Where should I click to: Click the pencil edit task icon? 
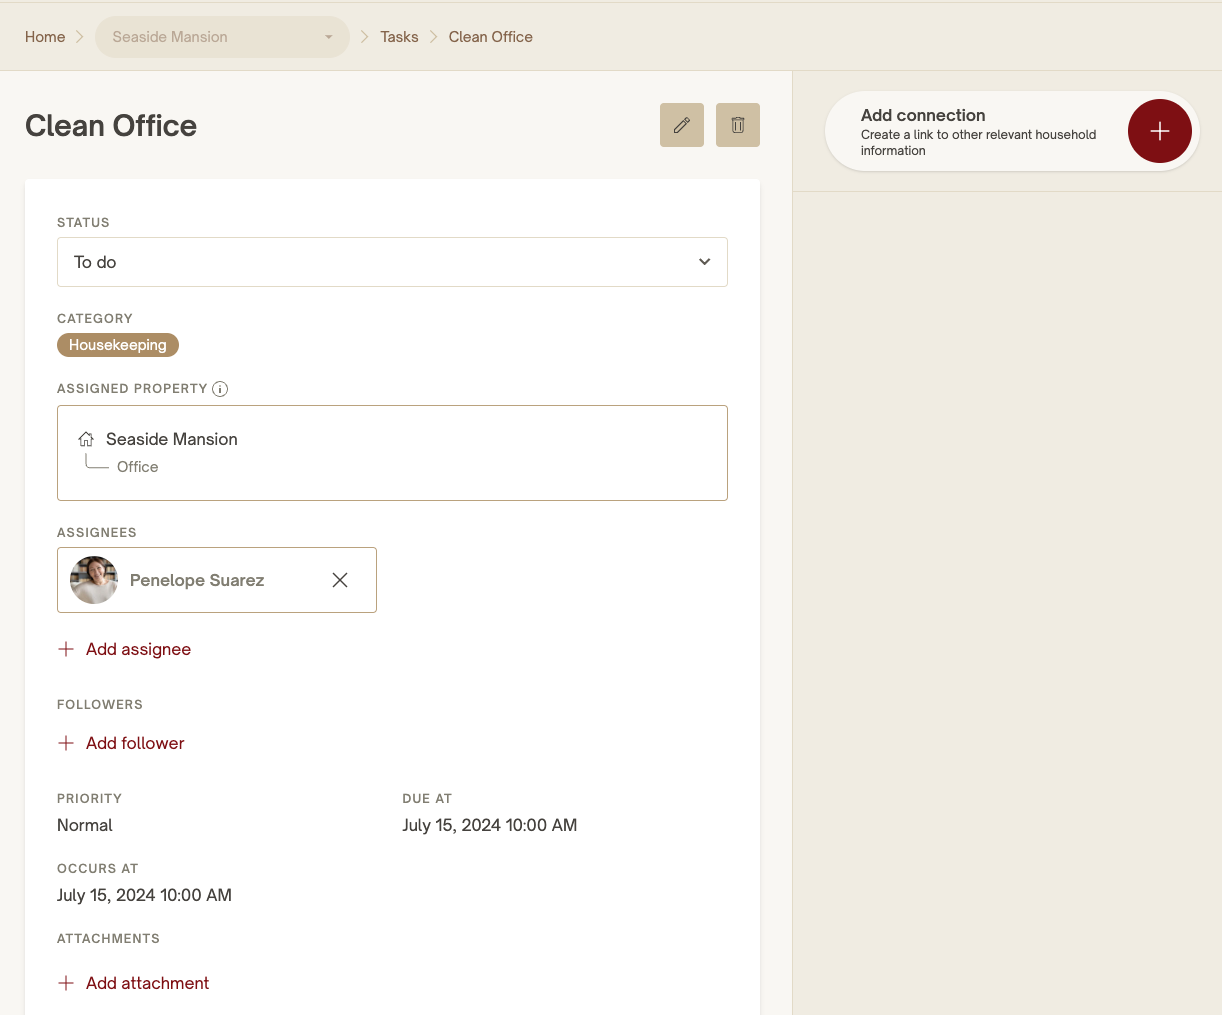pos(682,125)
